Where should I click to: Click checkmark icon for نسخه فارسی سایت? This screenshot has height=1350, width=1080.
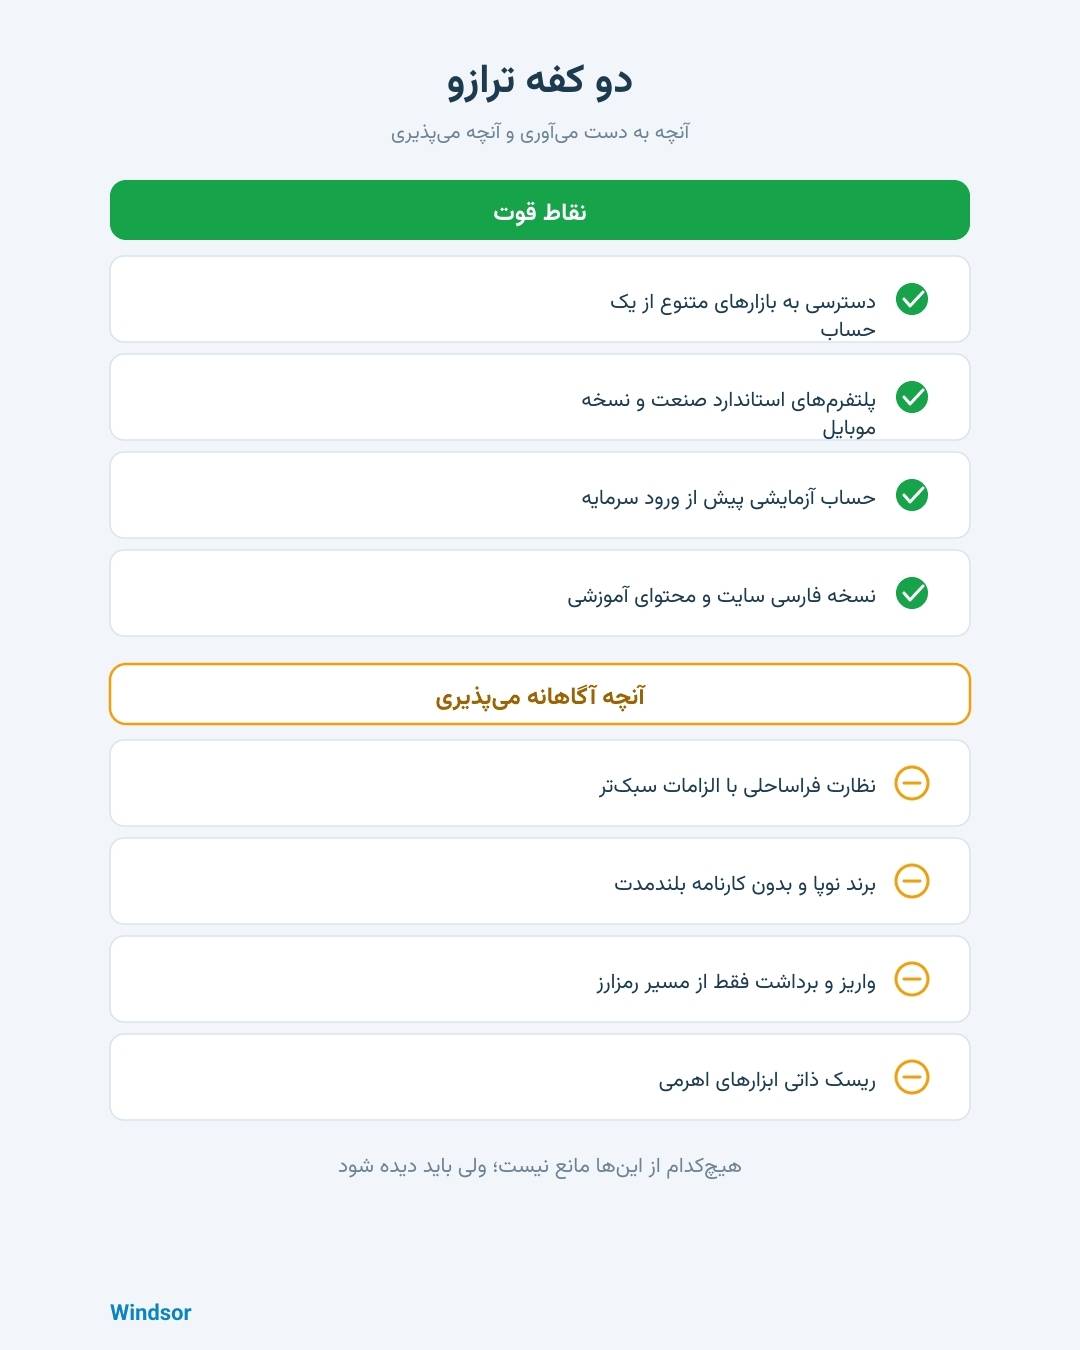click(912, 593)
